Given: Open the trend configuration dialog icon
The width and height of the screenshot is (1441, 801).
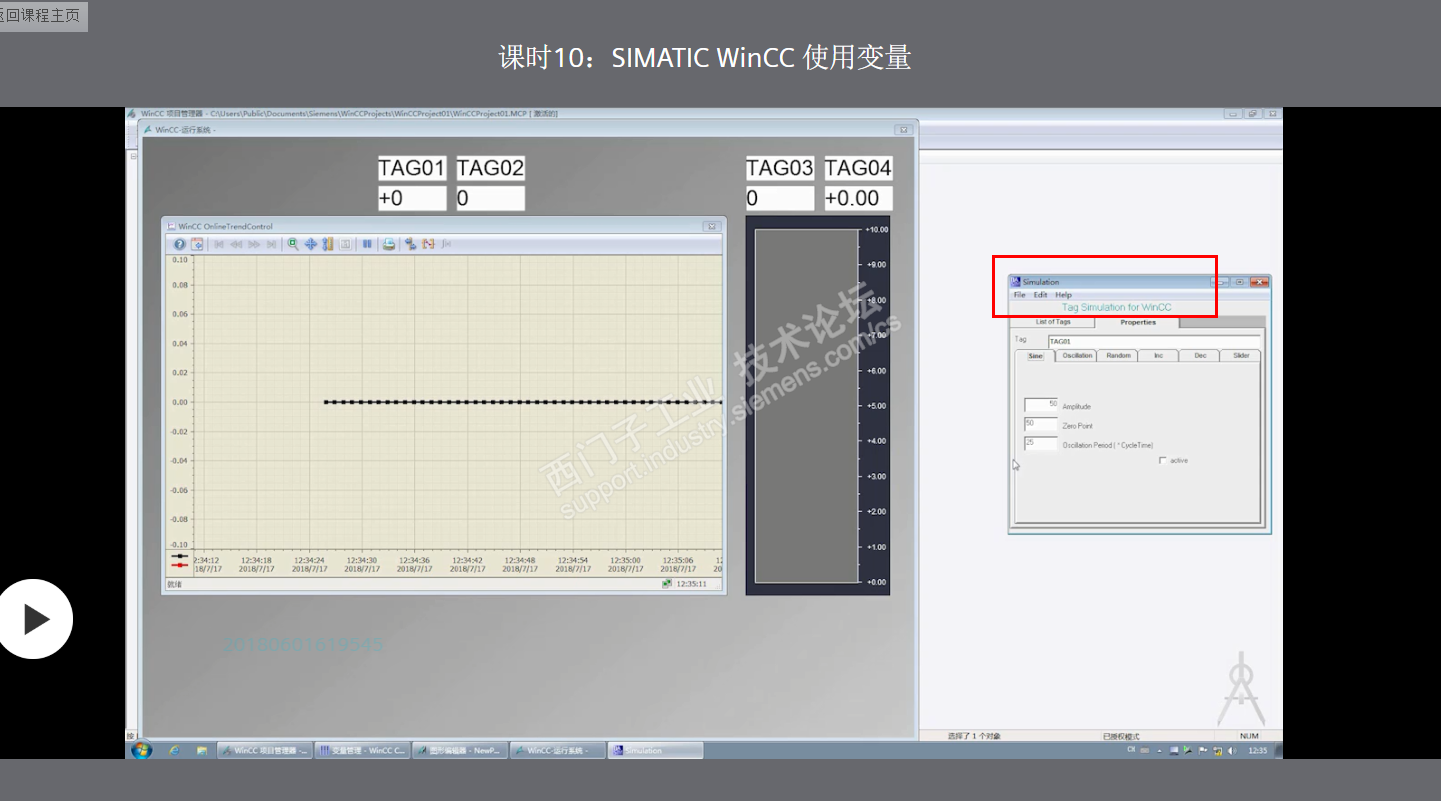Looking at the screenshot, I should point(198,244).
